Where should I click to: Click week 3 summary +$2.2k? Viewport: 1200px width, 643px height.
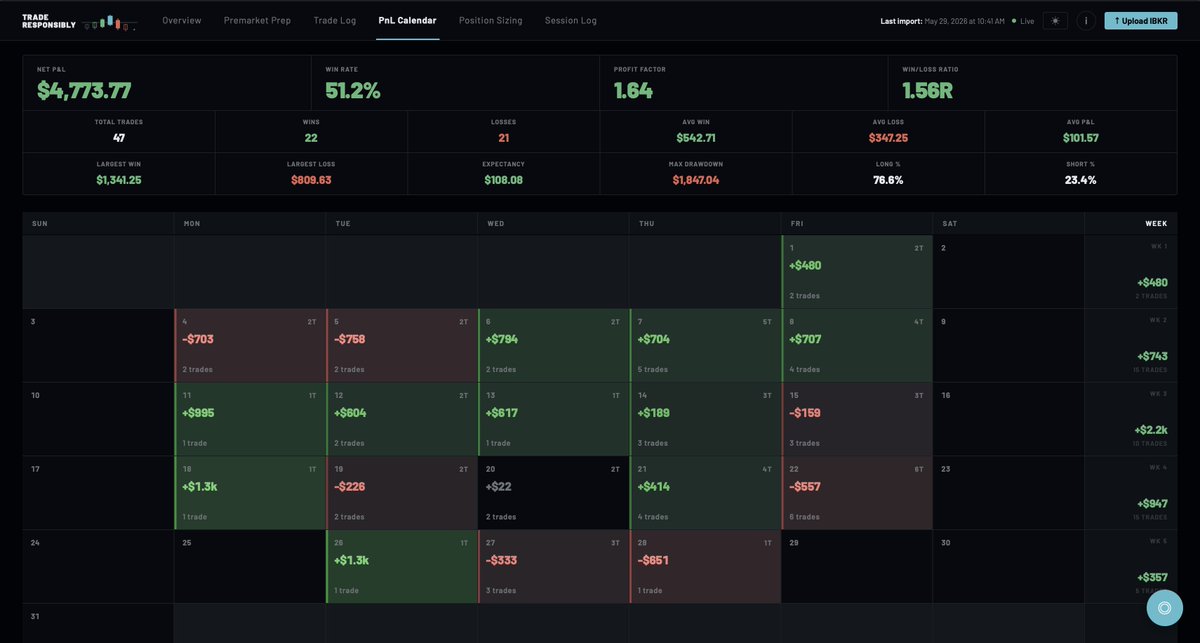tap(1131, 419)
